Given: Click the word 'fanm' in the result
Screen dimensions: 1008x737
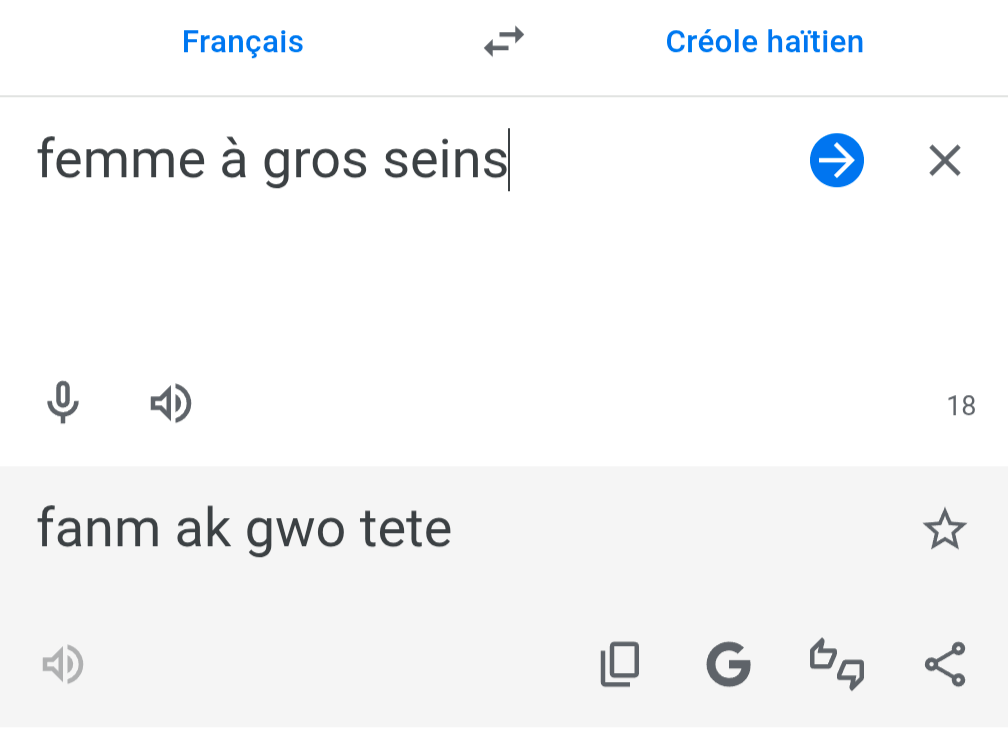Looking at the screenshot, I should click(98, 529).
